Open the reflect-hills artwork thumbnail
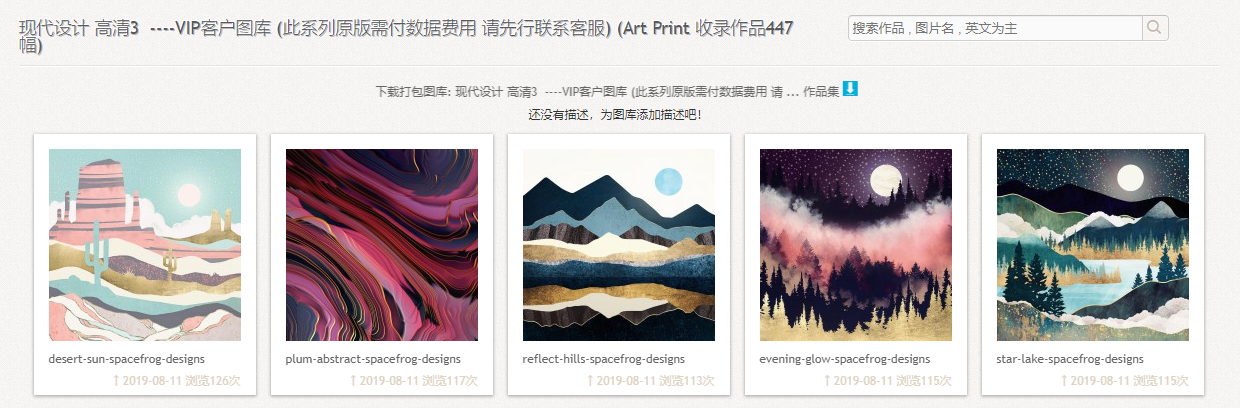Image resolution: width=1240 pixels, height=408 pixels. coord(619,245)
